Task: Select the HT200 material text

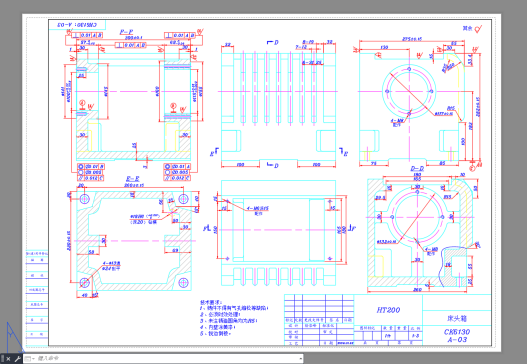Action: (388, 310)
